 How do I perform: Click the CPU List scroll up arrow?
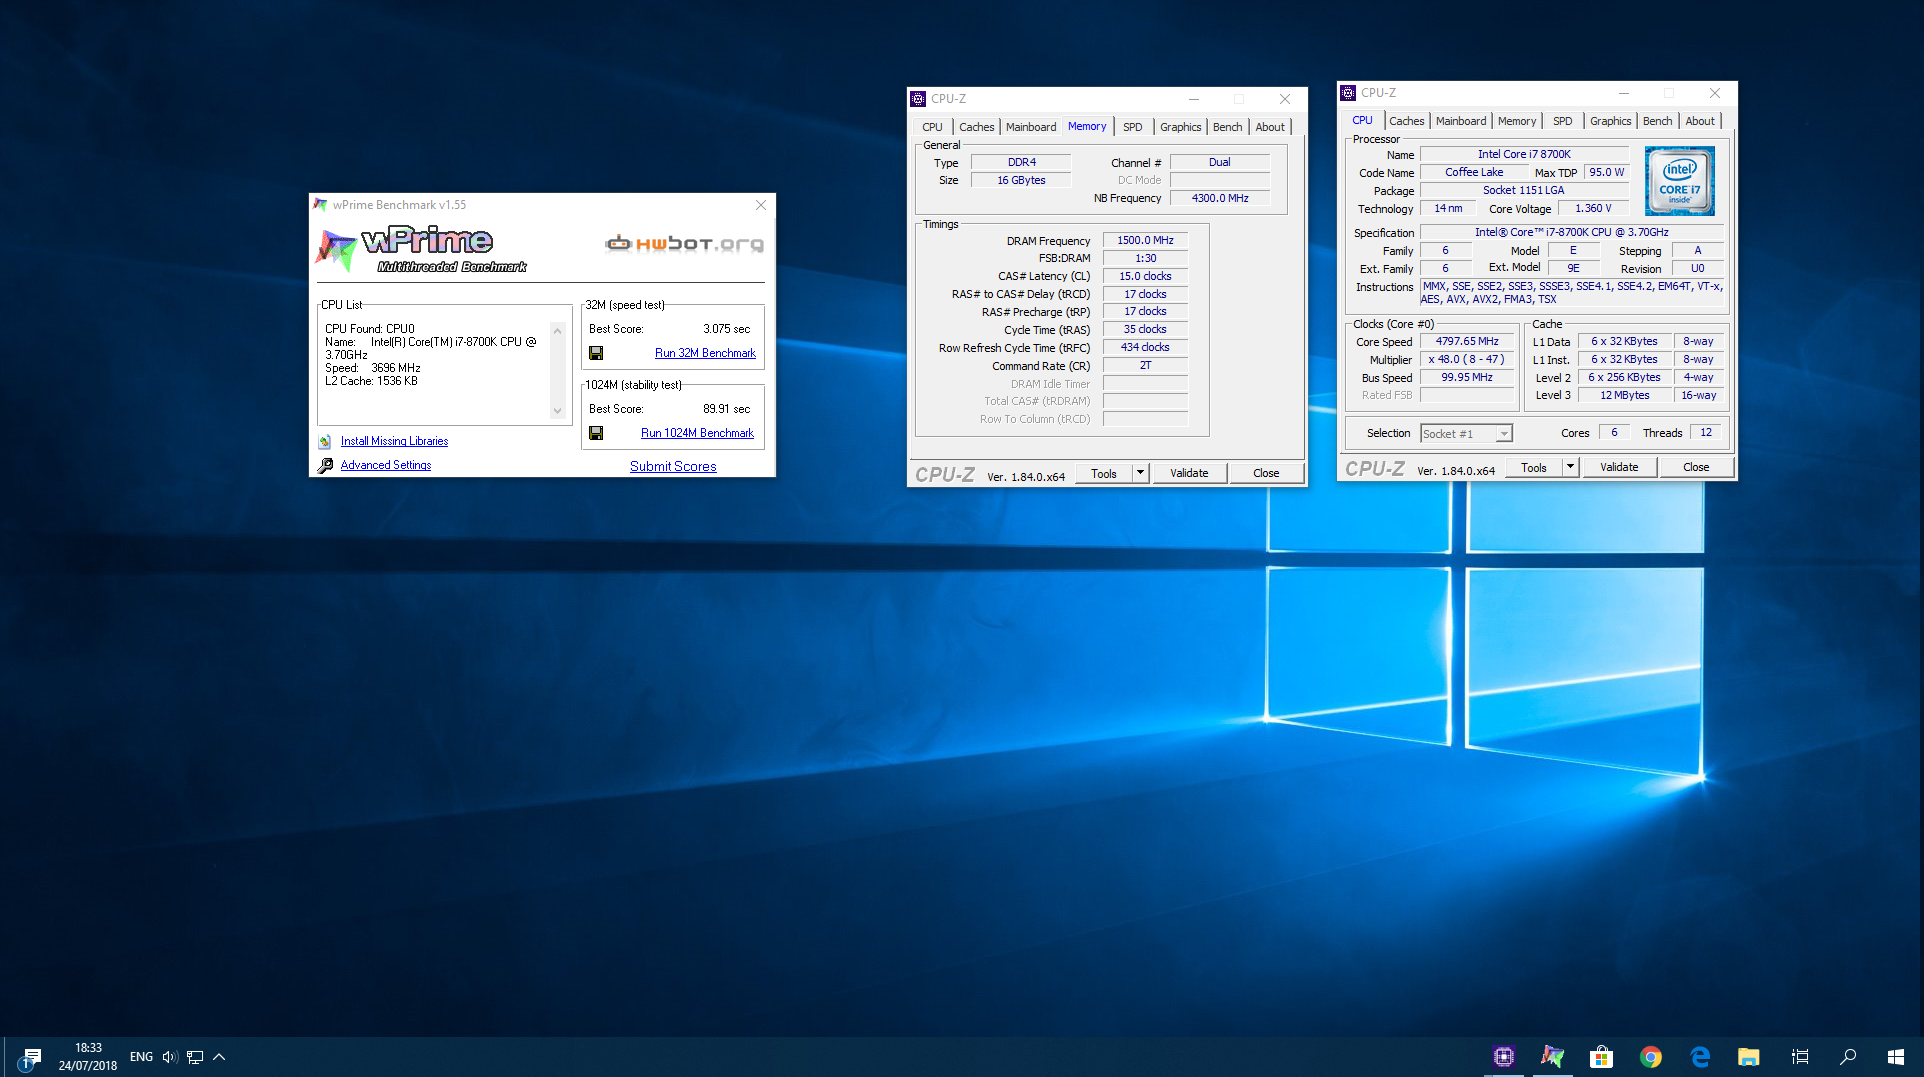(x=558, y=331)
